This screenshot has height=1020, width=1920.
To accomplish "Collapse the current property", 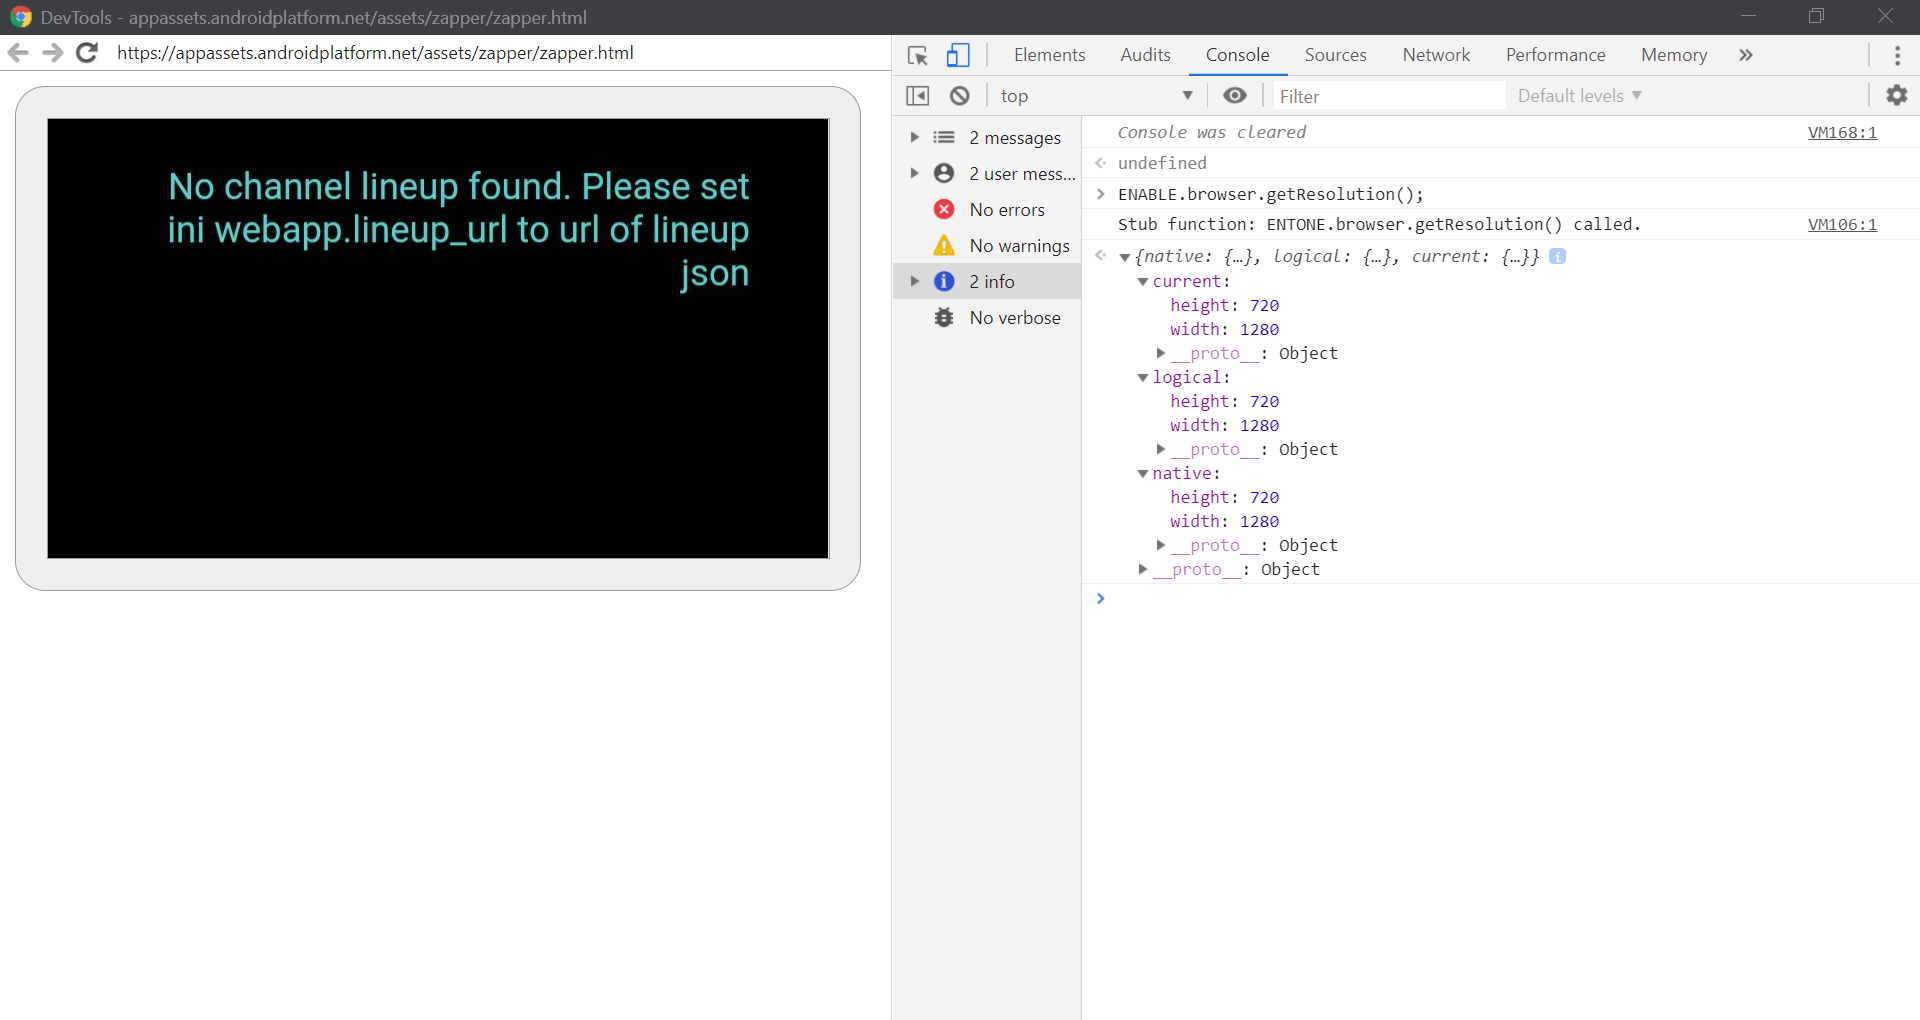I will pos(1142,282).
